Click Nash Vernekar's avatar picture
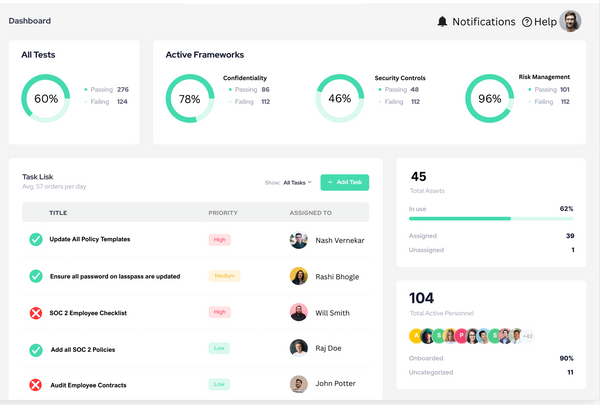 (298, 240)
